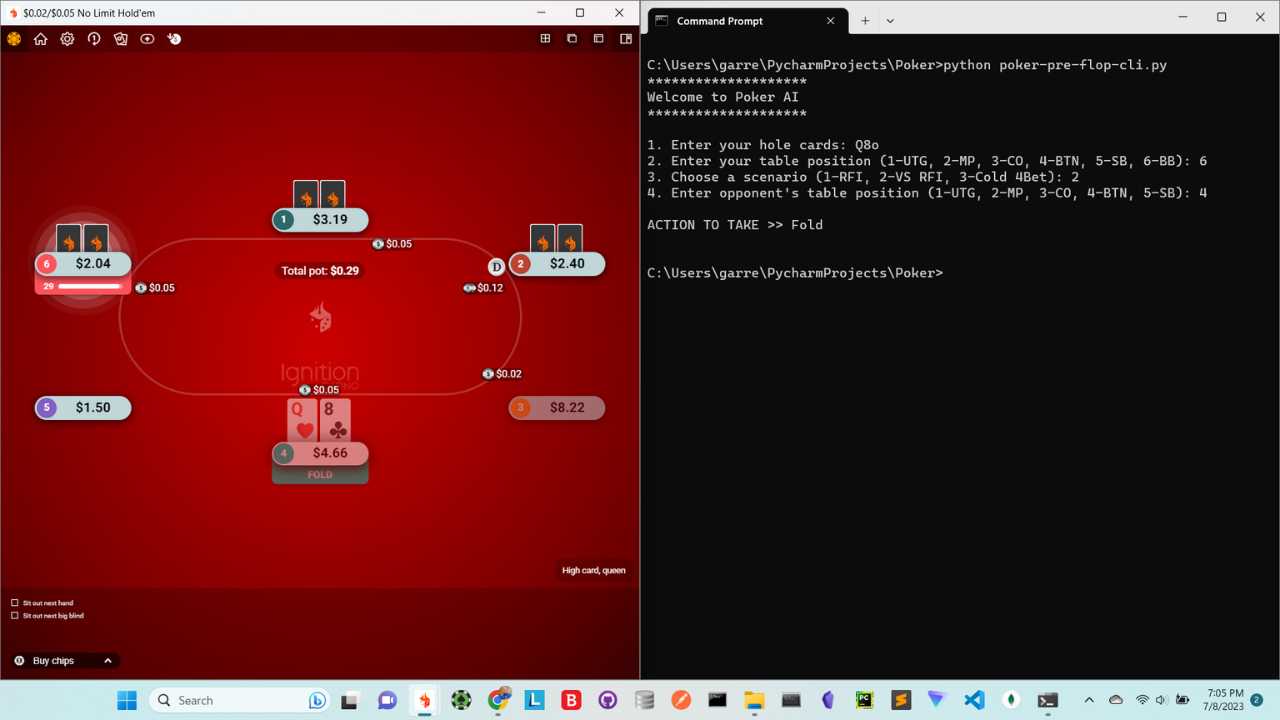Check Sit out next big blind
The height and width of the screenshot is (720, 1280).
15,616
